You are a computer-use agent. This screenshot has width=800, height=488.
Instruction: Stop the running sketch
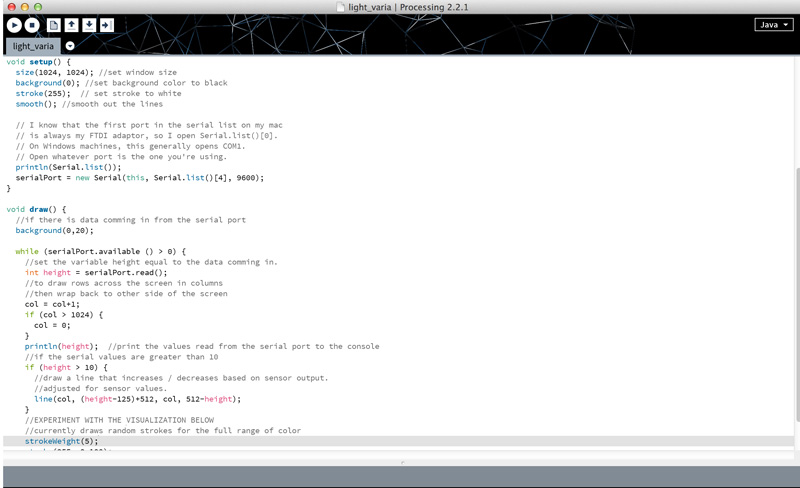pos(32,25)
